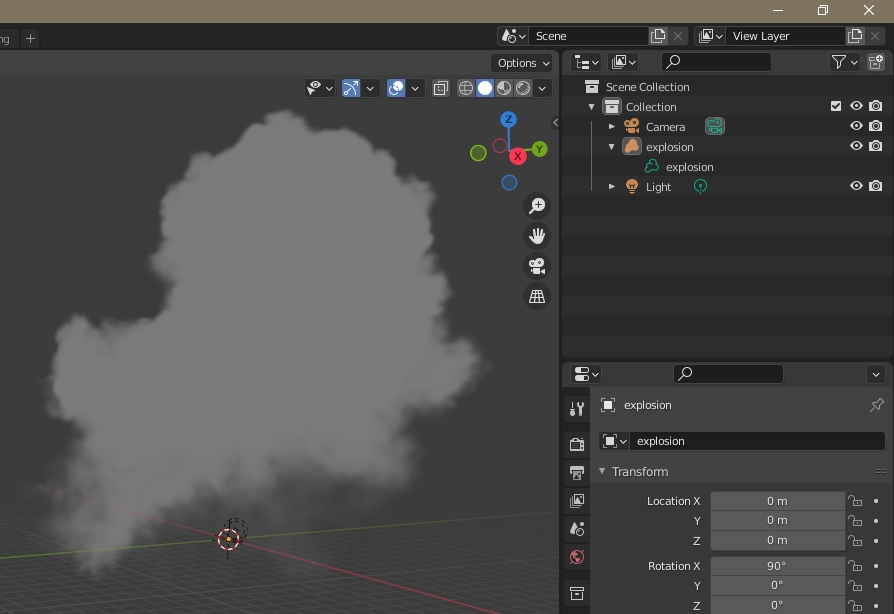Open outliner display mode dropdown

[x=623, y=62]
